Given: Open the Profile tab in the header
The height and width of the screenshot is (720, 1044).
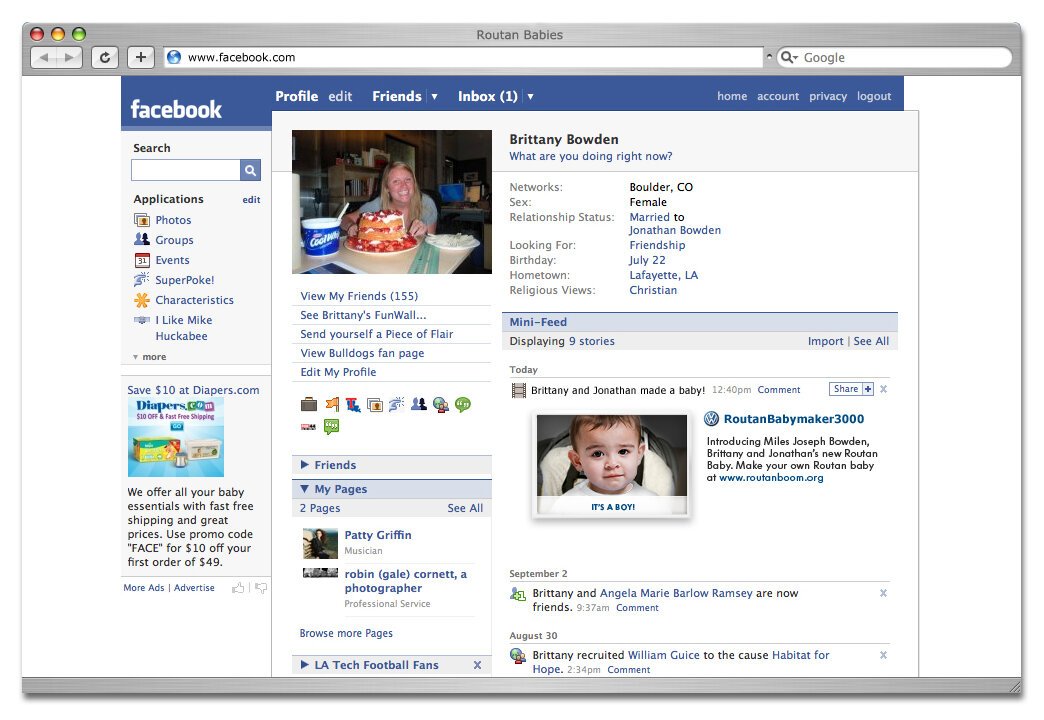Looking at the screenshot, I should tap(297, 97).
